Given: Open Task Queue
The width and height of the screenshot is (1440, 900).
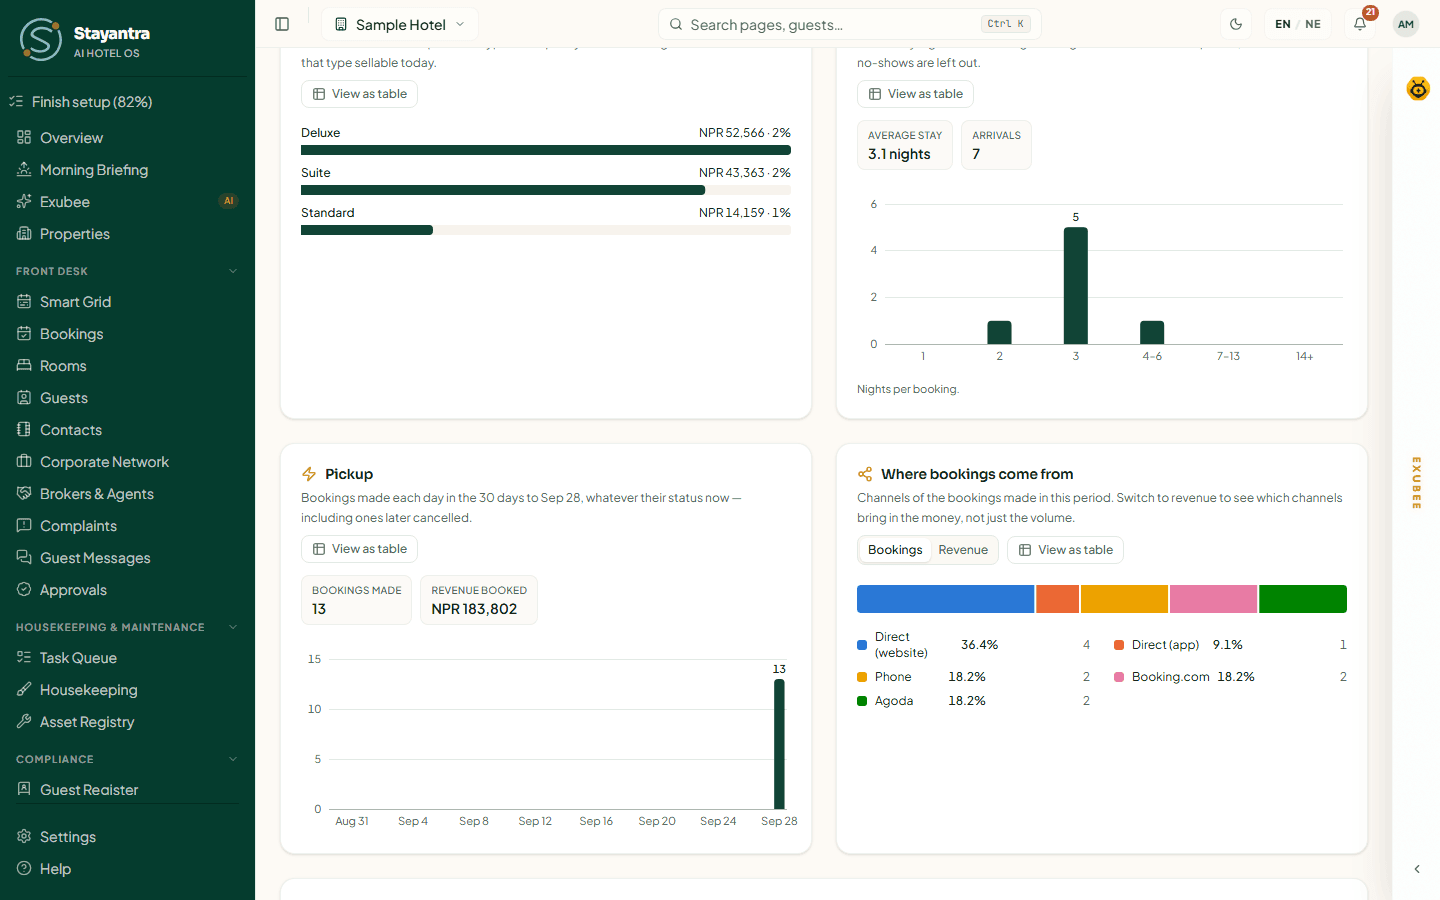Looking at the screenshot, I should pos(127,658).
